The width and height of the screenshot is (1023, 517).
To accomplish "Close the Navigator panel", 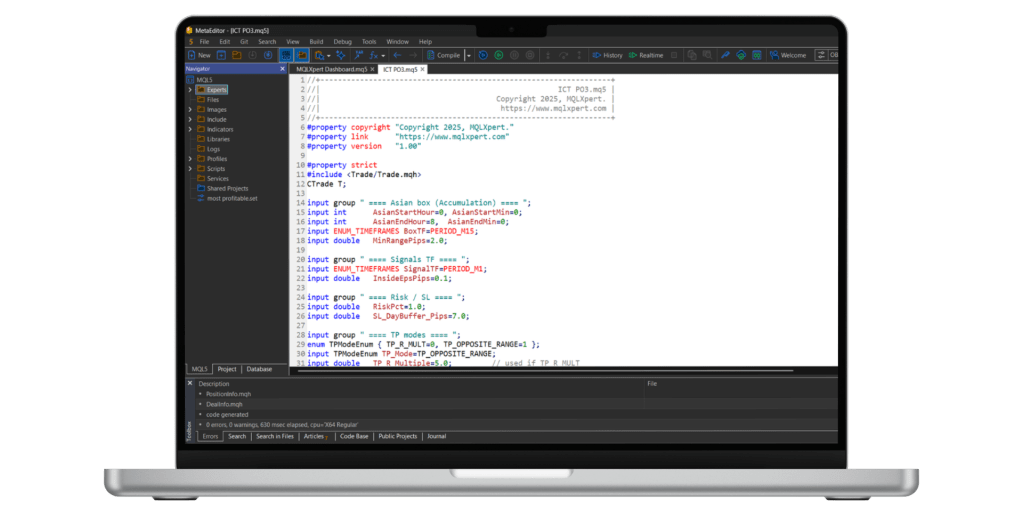I will (283, 68).
